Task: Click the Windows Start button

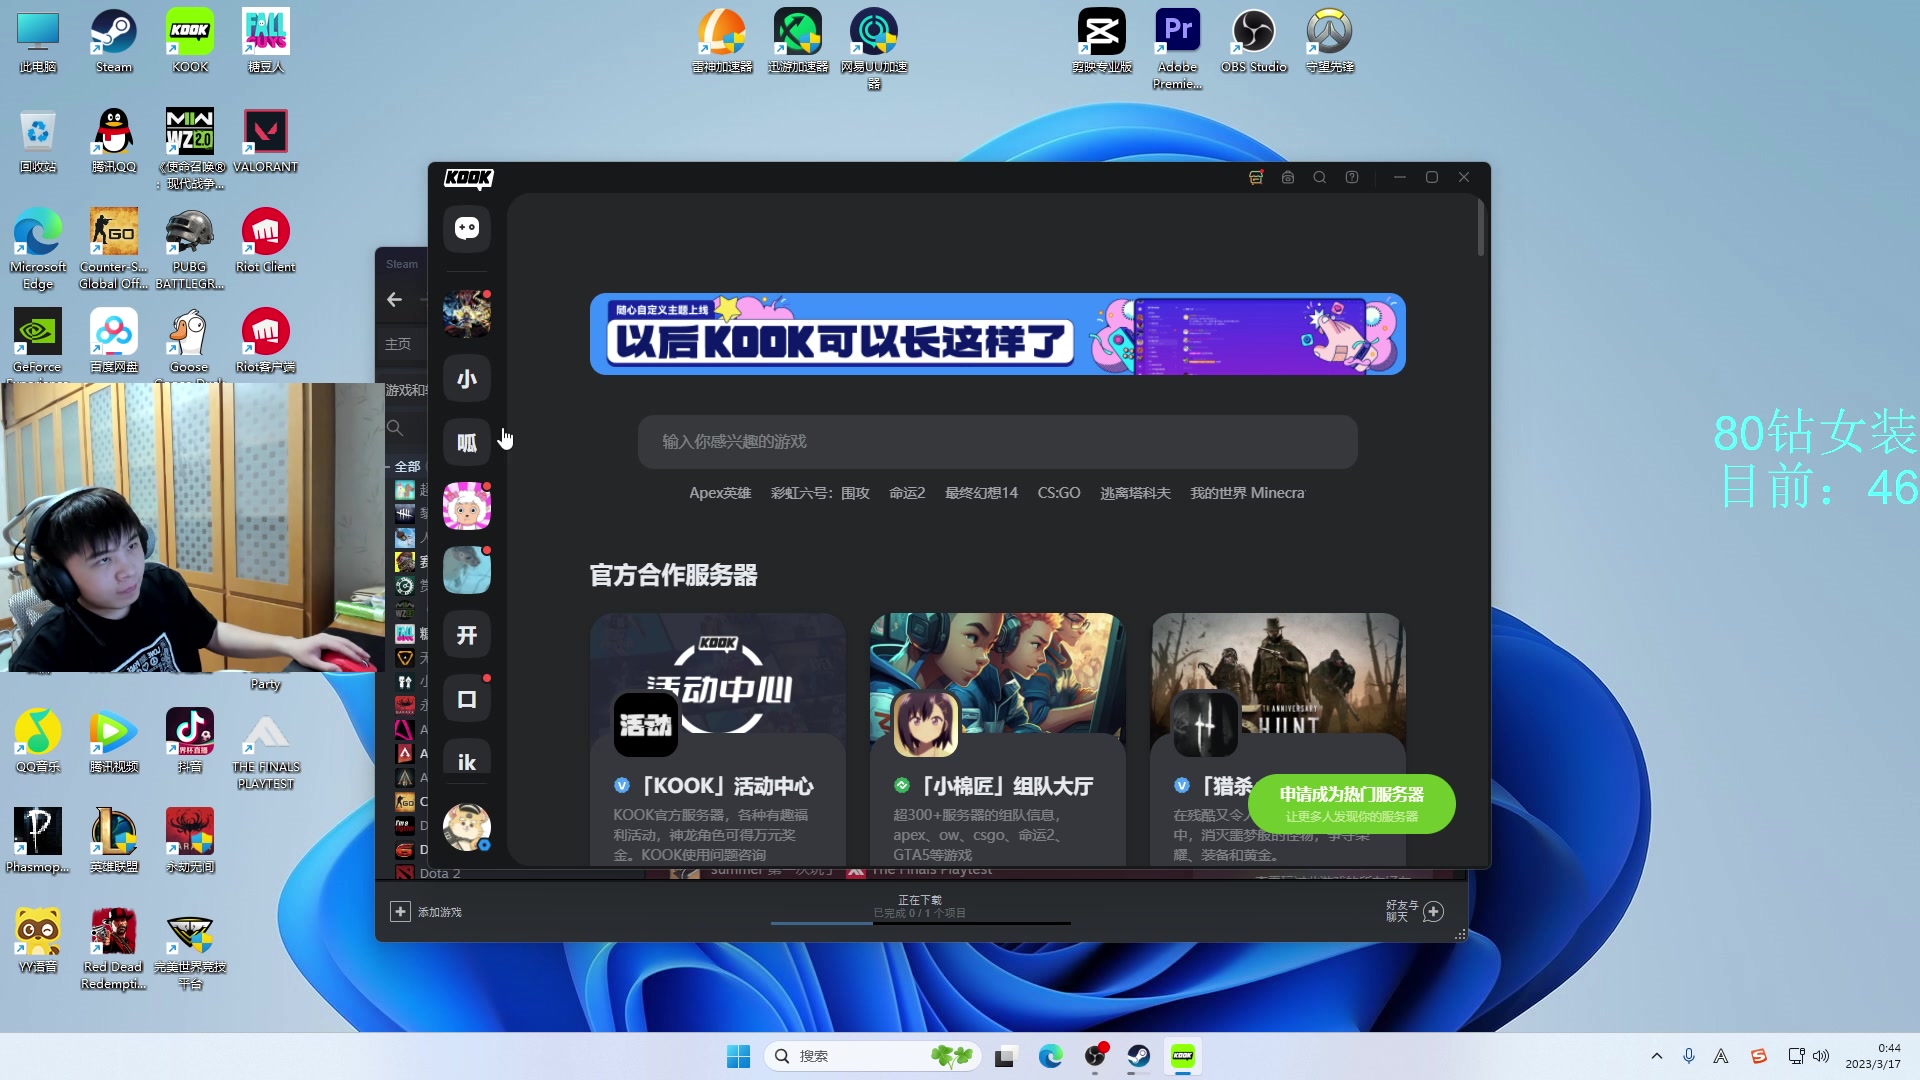Action: (x=738, y=1056)
